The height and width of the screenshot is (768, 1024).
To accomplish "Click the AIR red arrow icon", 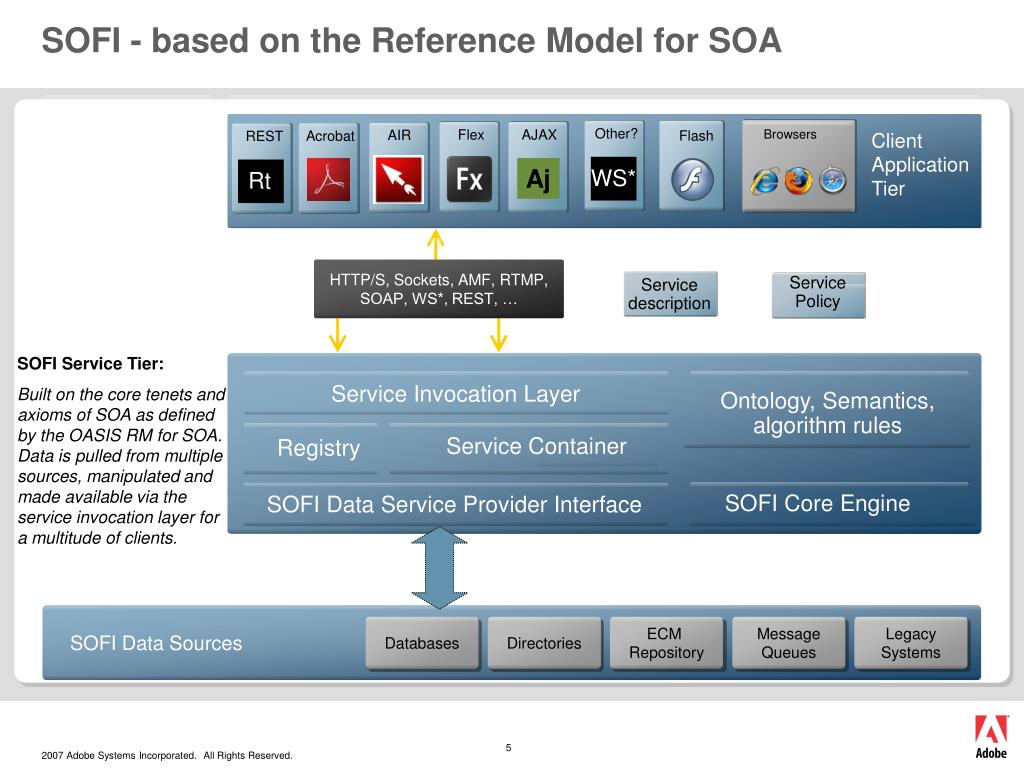I will coord(398,179).
